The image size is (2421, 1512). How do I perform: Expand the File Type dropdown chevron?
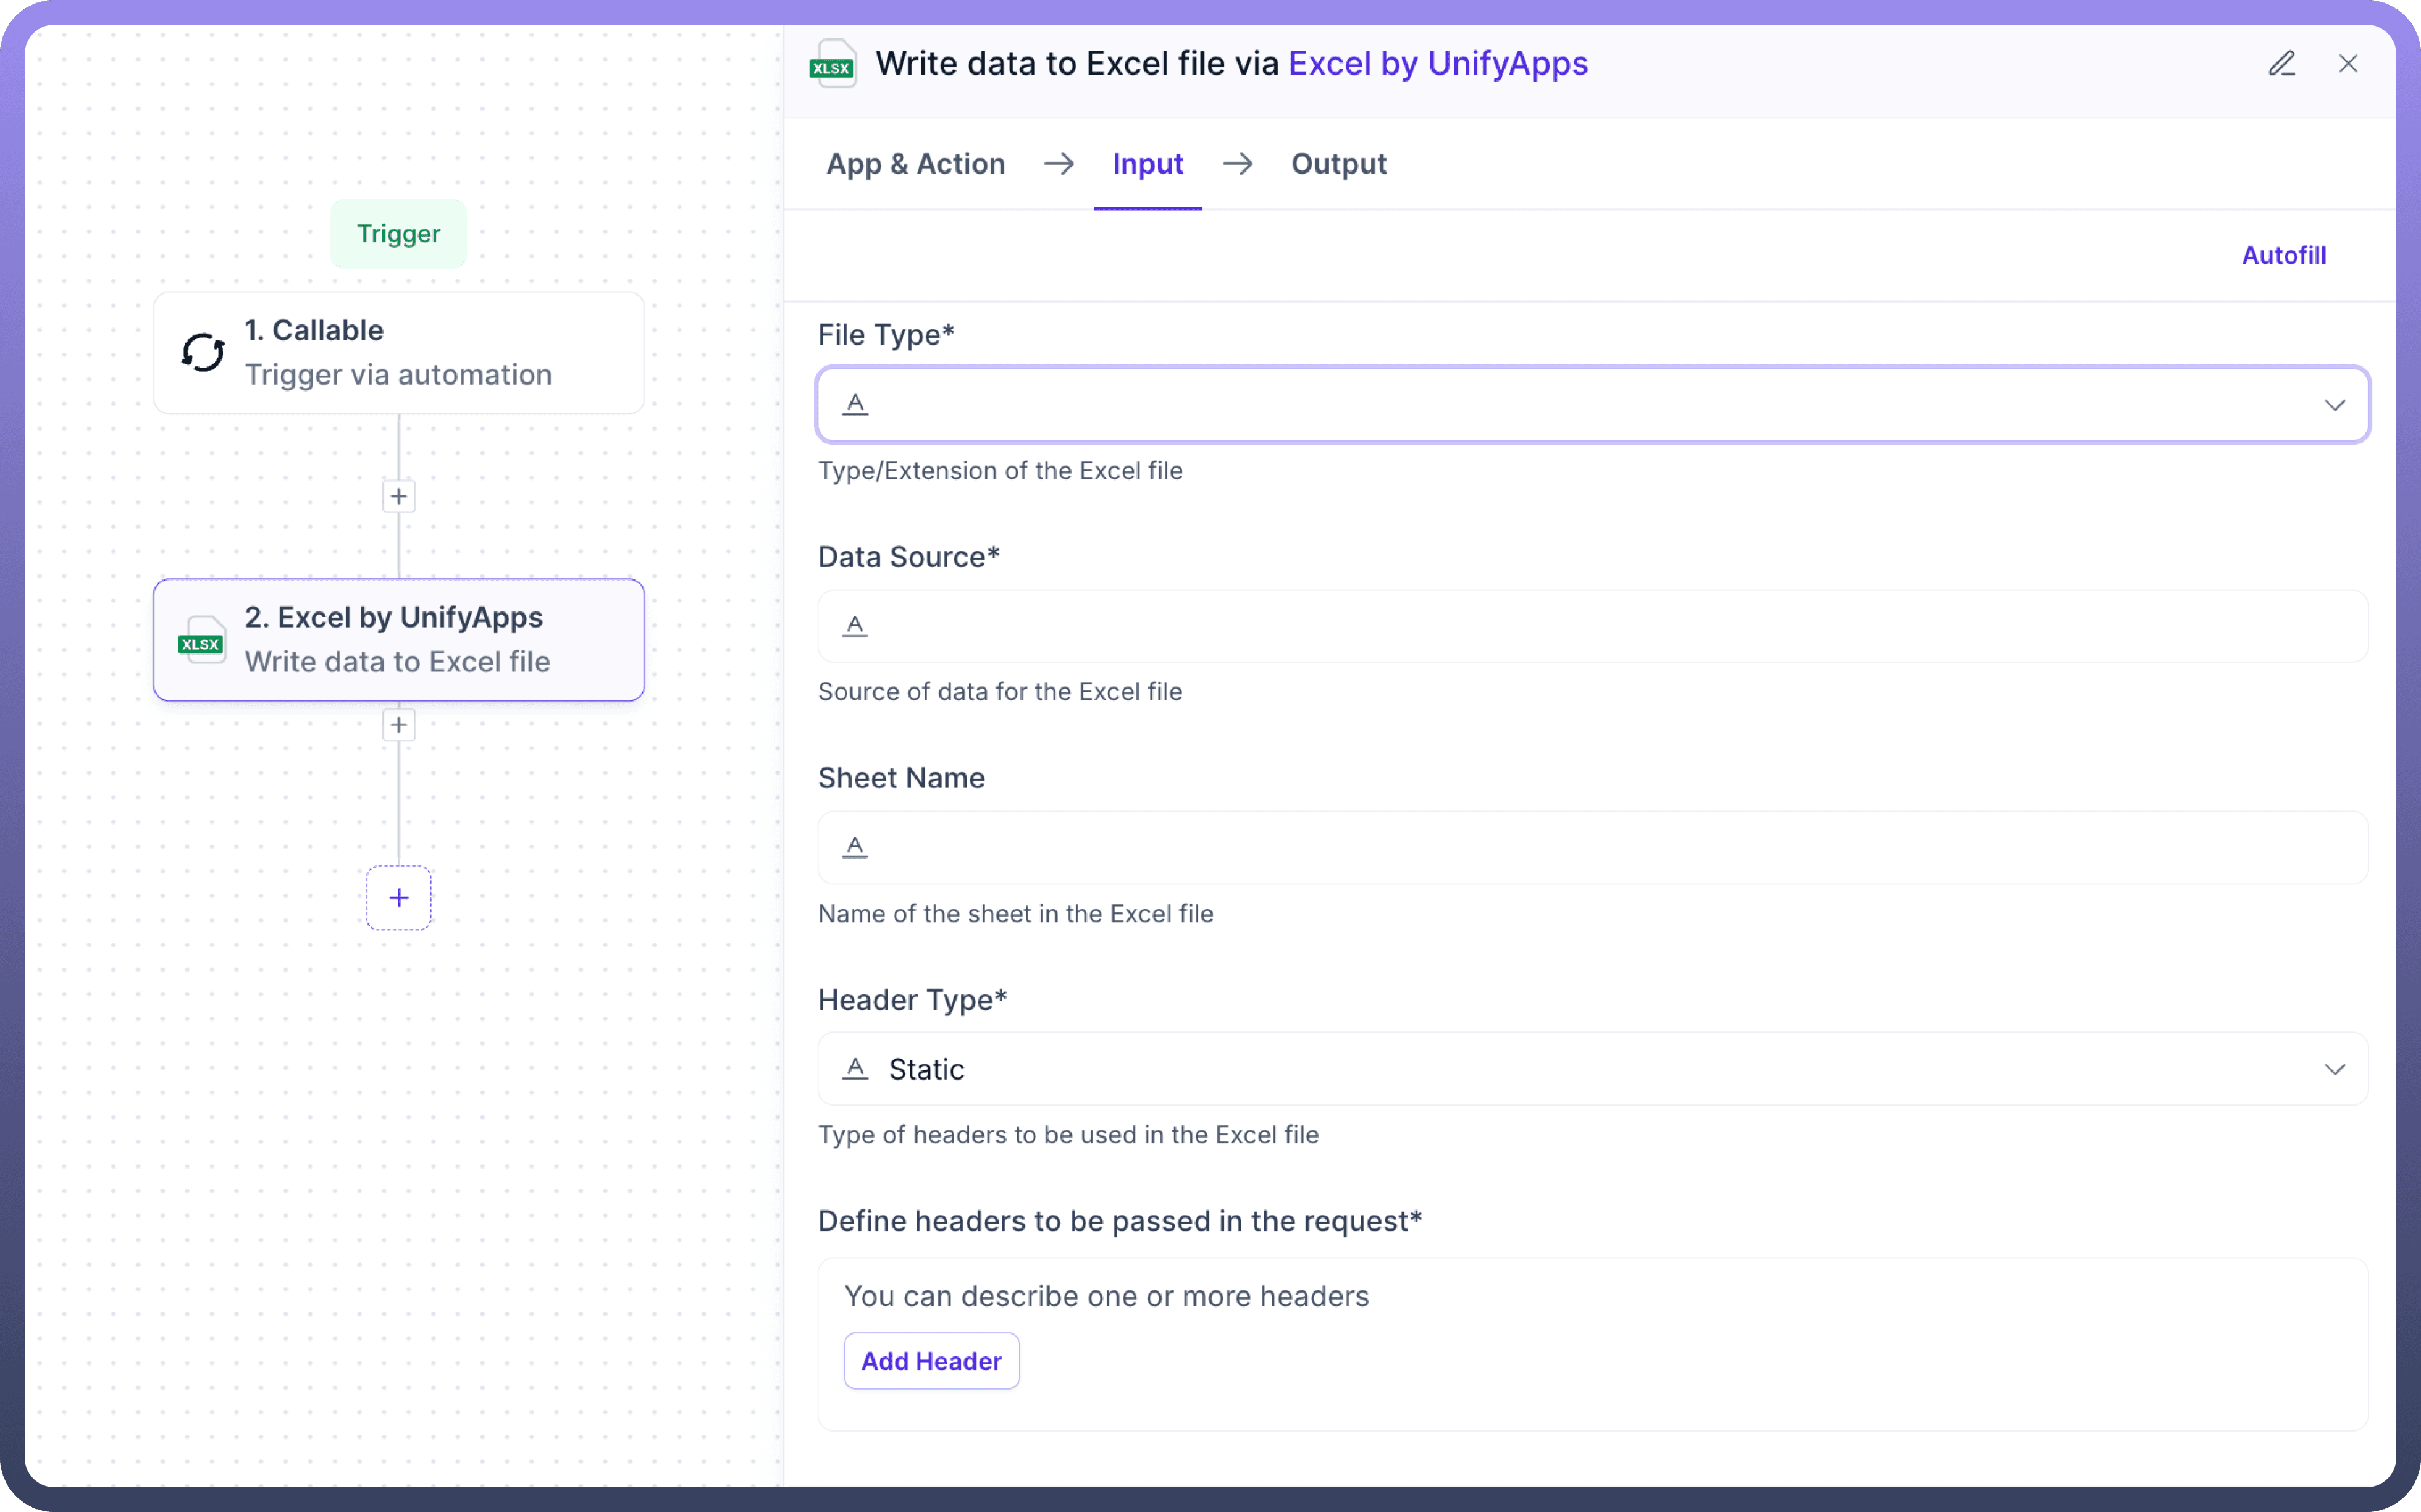pos(2334,405)
